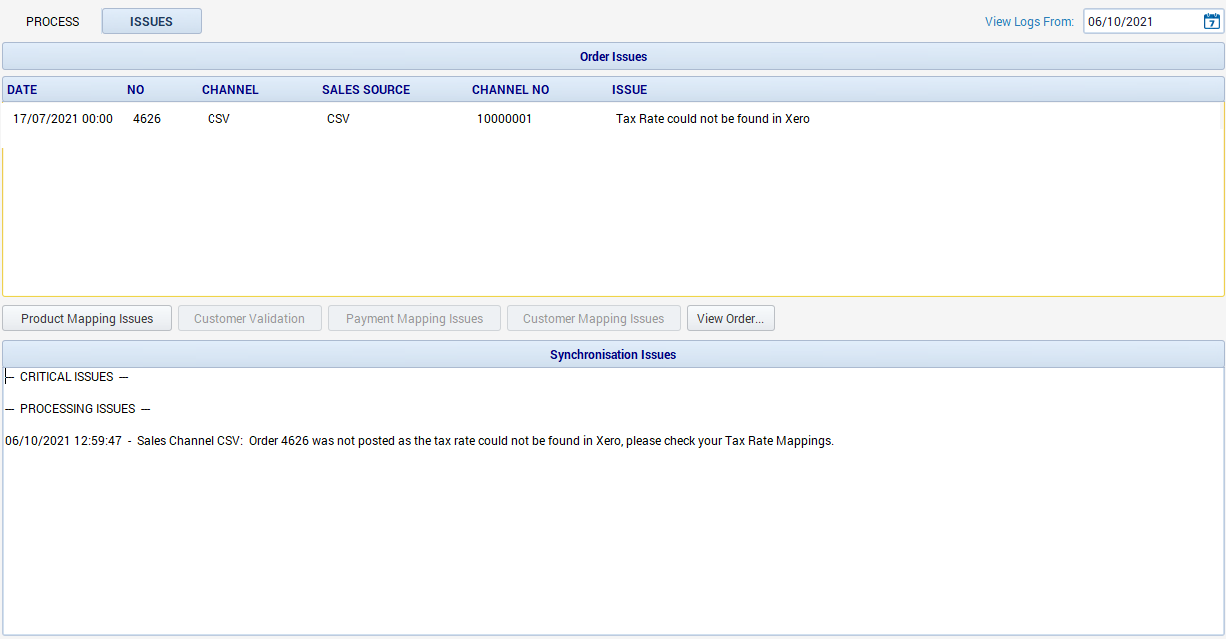This screenshot has width=1226, height=639.
Task: Click the View Logs From label
Action: point(1029,22)
